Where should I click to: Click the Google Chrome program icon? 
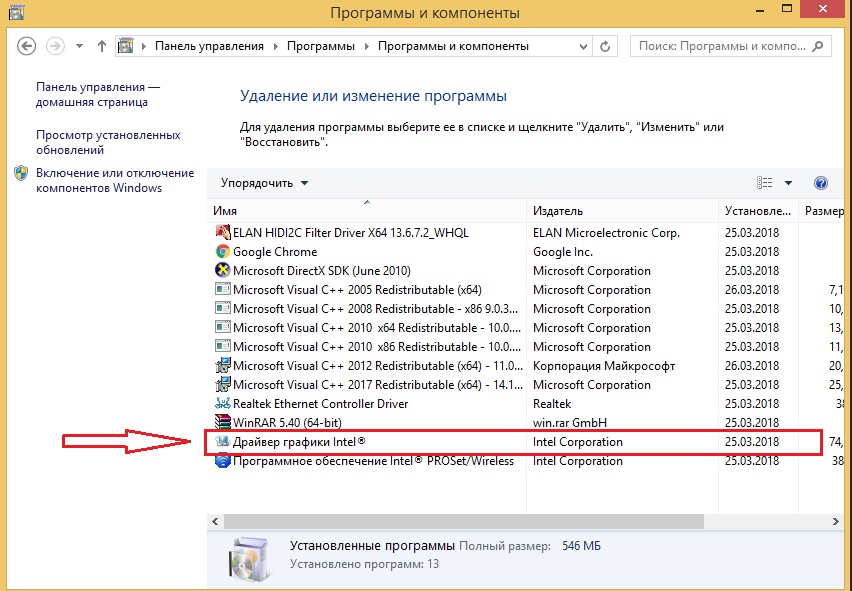[223, 252]
